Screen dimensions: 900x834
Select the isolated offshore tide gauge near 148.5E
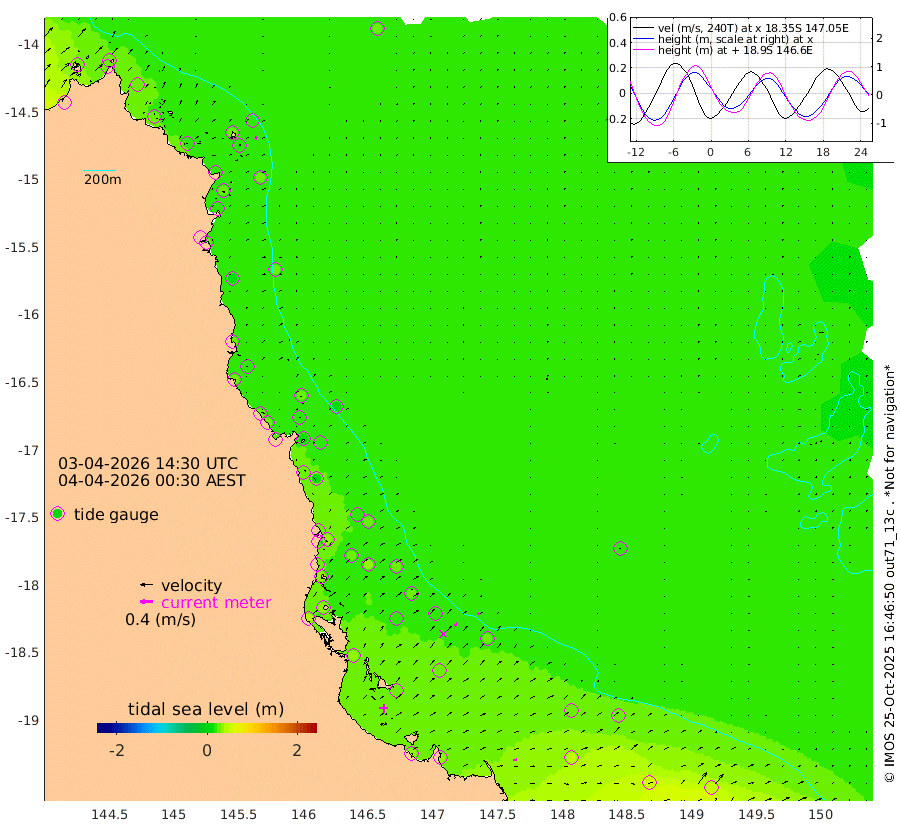pyautogui.click(x=620, y=548)
